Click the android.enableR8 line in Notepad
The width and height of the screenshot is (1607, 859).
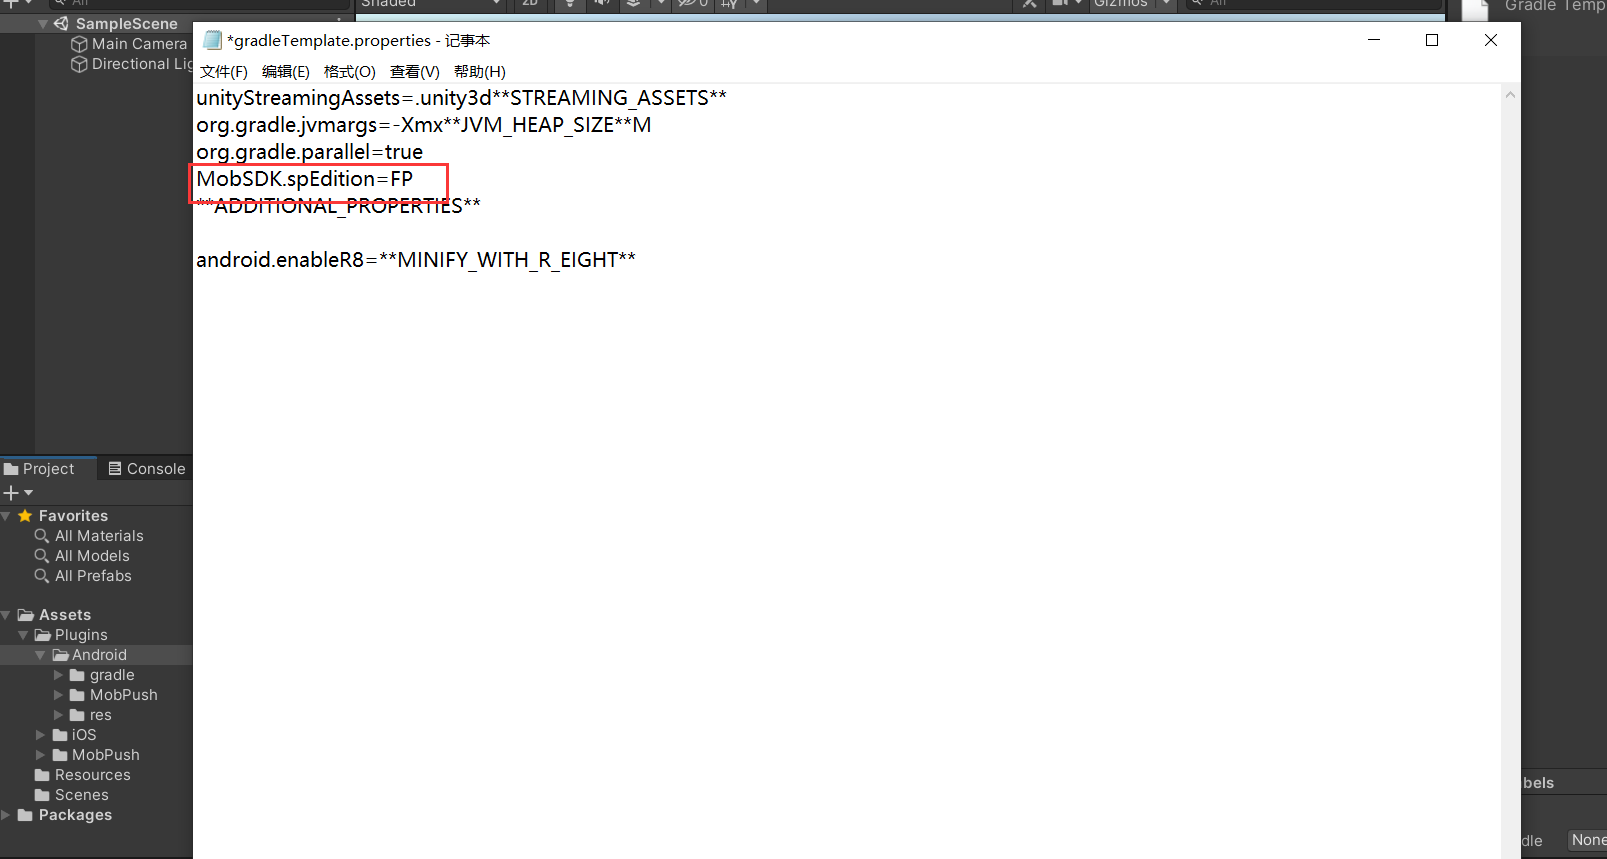416,260
